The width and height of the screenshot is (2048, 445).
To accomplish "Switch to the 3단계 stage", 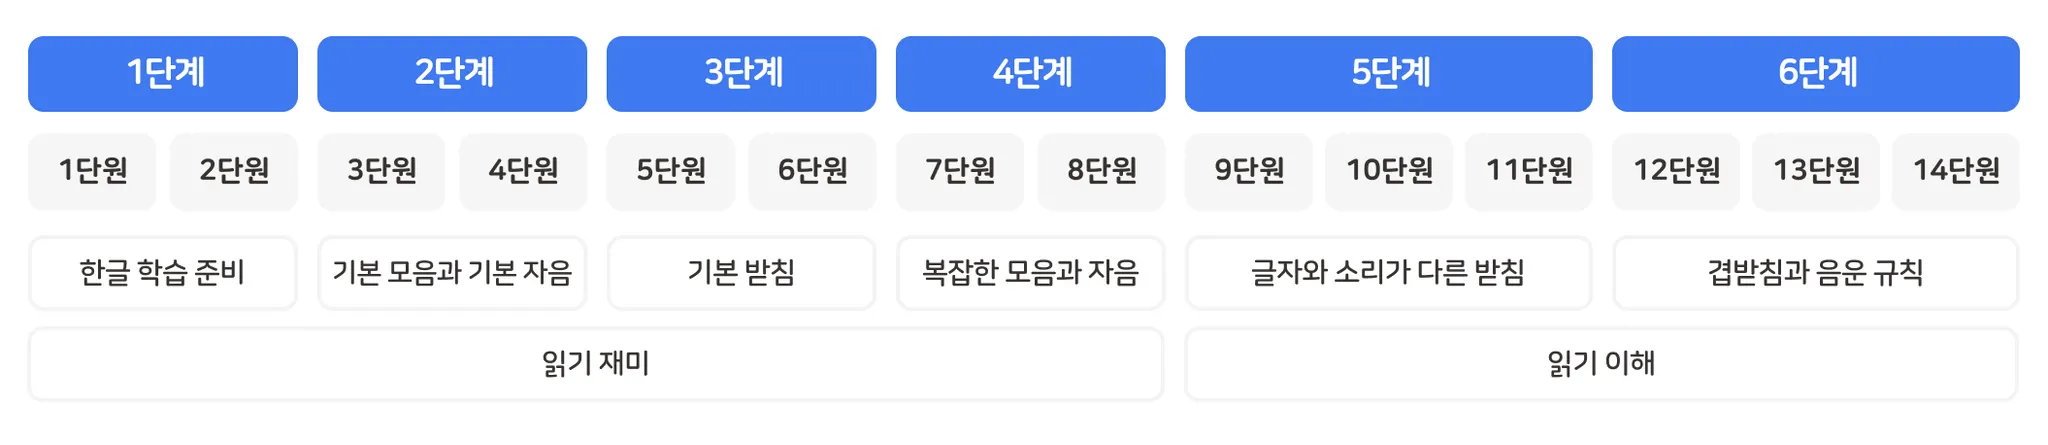I will pyautogui.click(x=741, y=74).
